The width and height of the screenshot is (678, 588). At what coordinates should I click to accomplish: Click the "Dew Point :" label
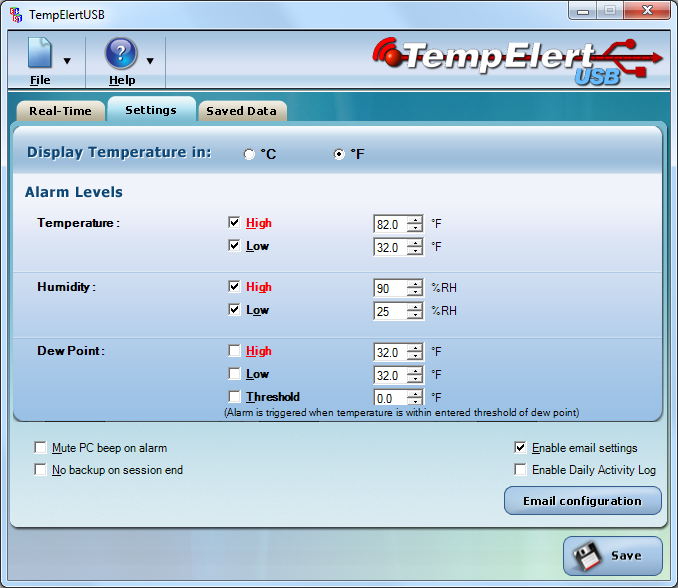tap(71, 351)
